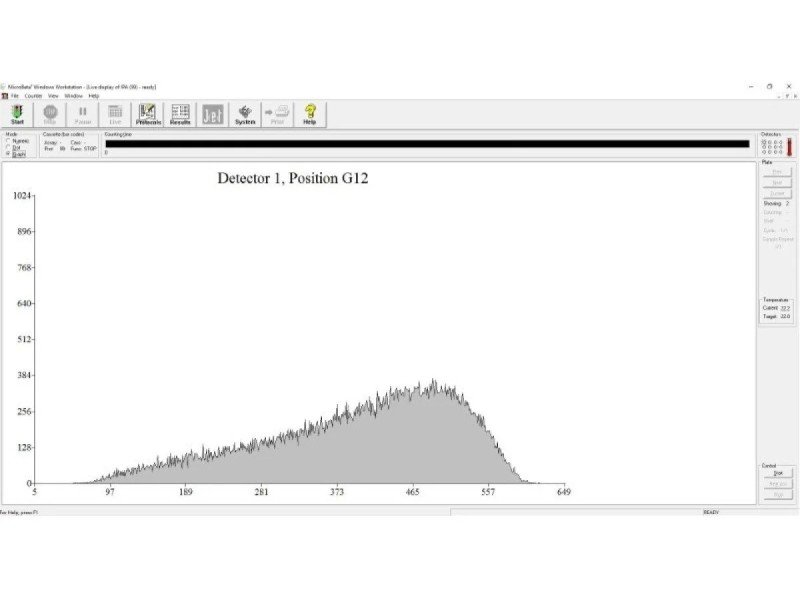Open the Help toolbar icon

pyautogui.click(x=310, y=114)
